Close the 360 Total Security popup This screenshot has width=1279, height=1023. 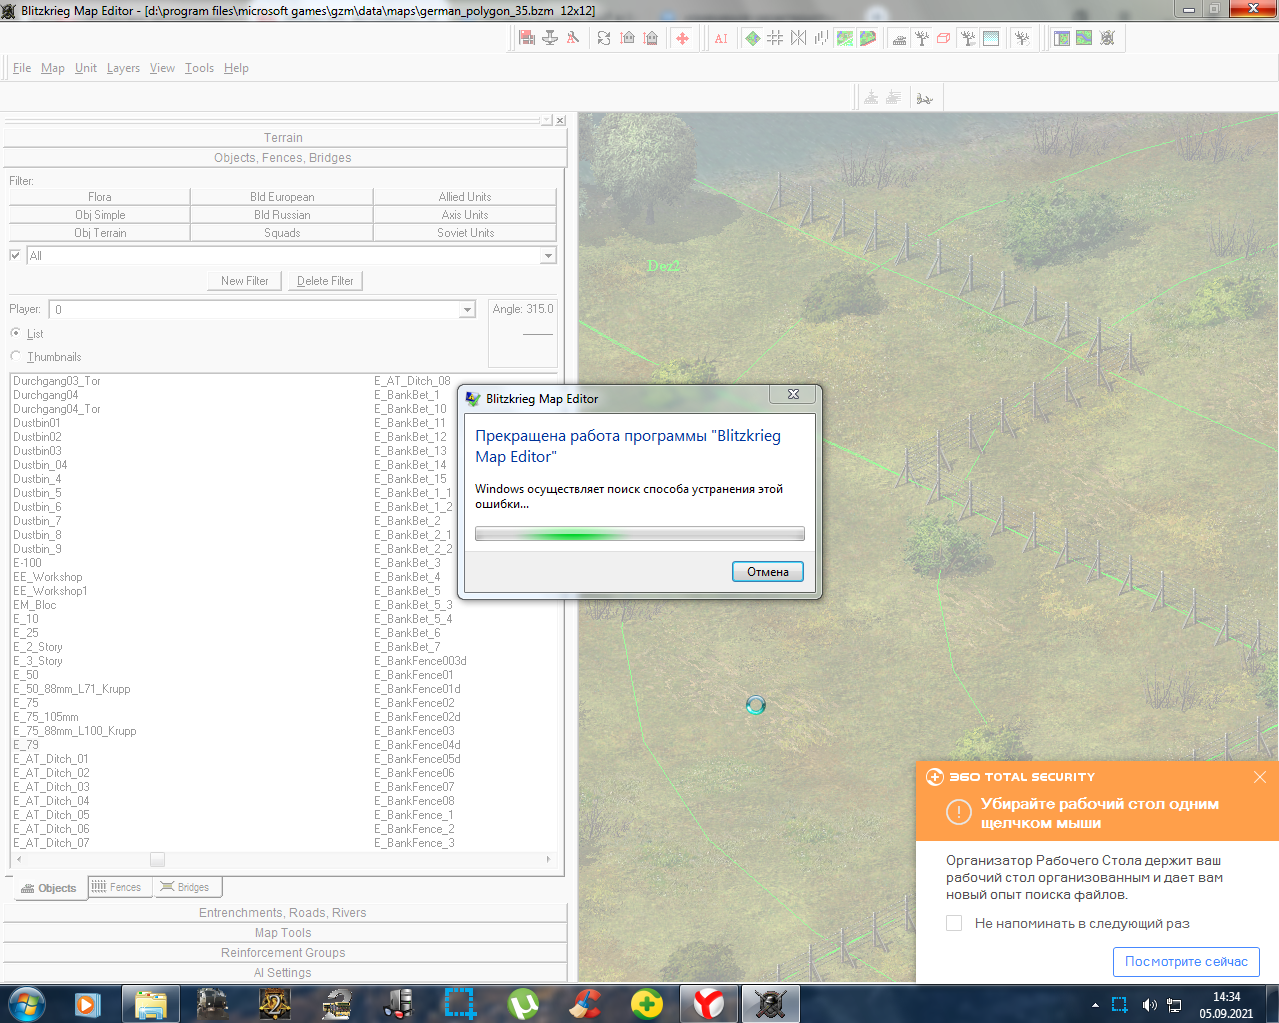(x=1260, y=777)
